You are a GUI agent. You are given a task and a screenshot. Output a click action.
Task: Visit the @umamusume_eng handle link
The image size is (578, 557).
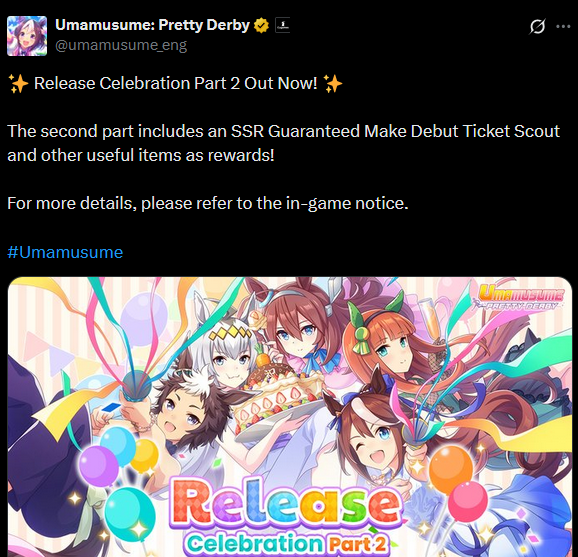tap(121, 45)
